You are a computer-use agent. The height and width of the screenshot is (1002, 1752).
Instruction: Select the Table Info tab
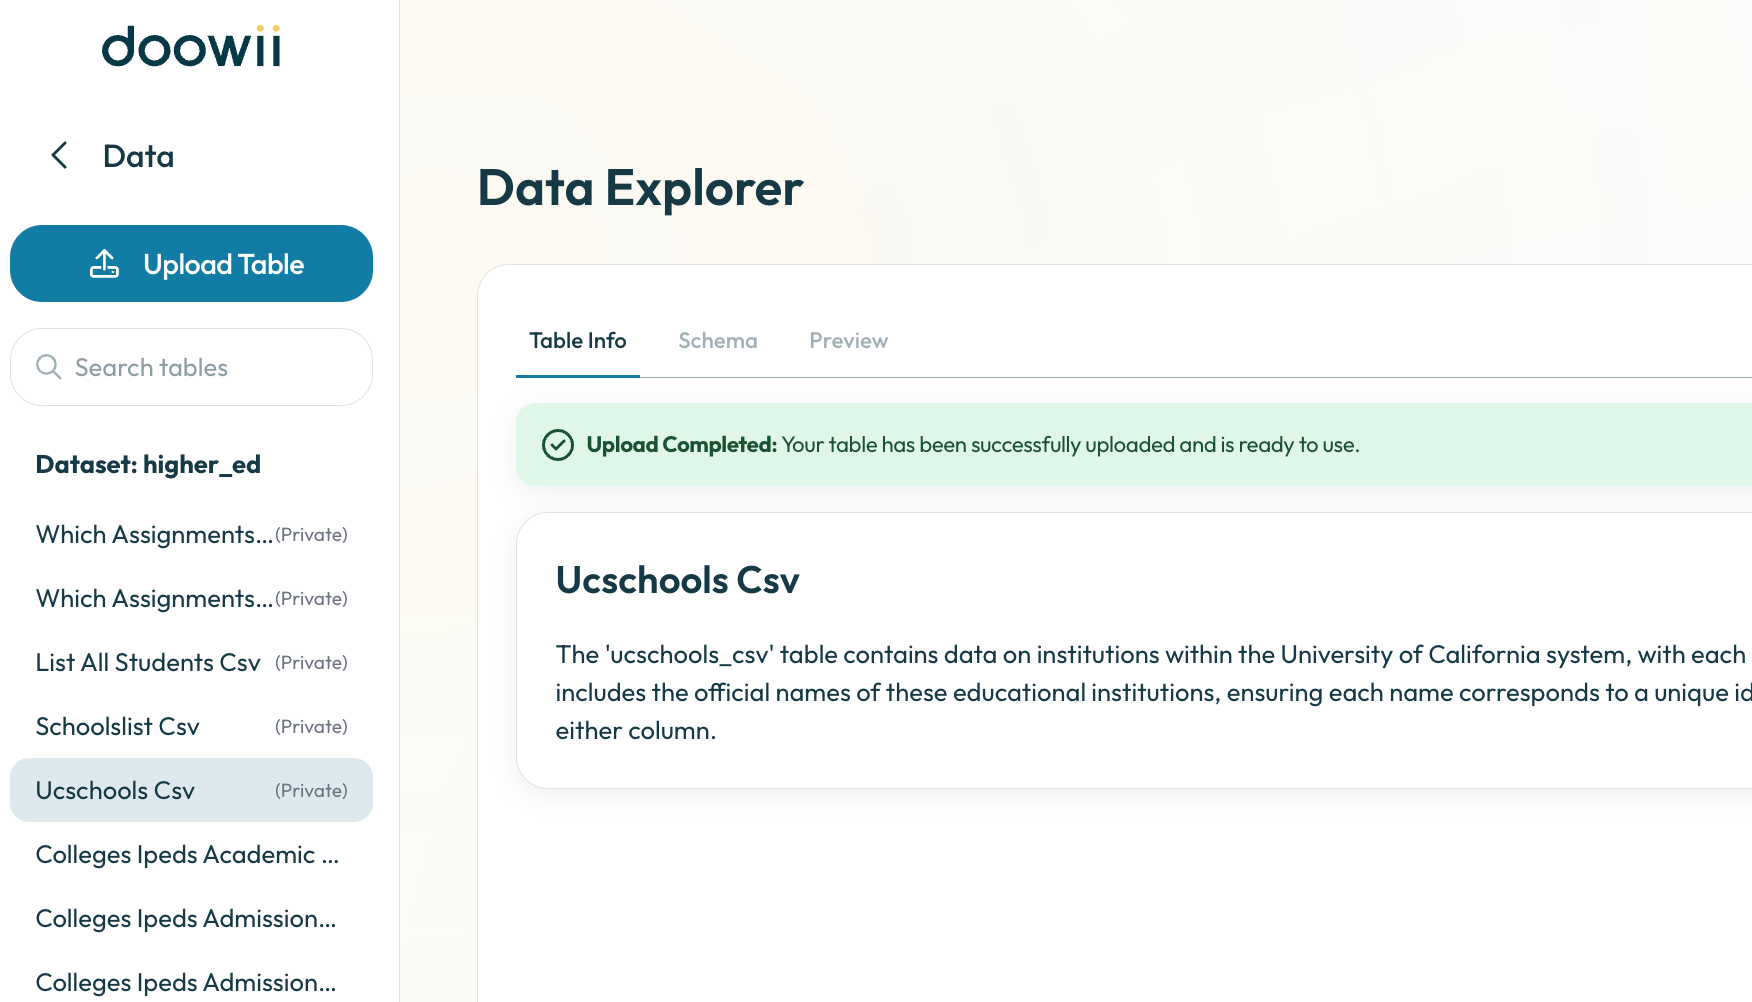[x=578, y=341]
